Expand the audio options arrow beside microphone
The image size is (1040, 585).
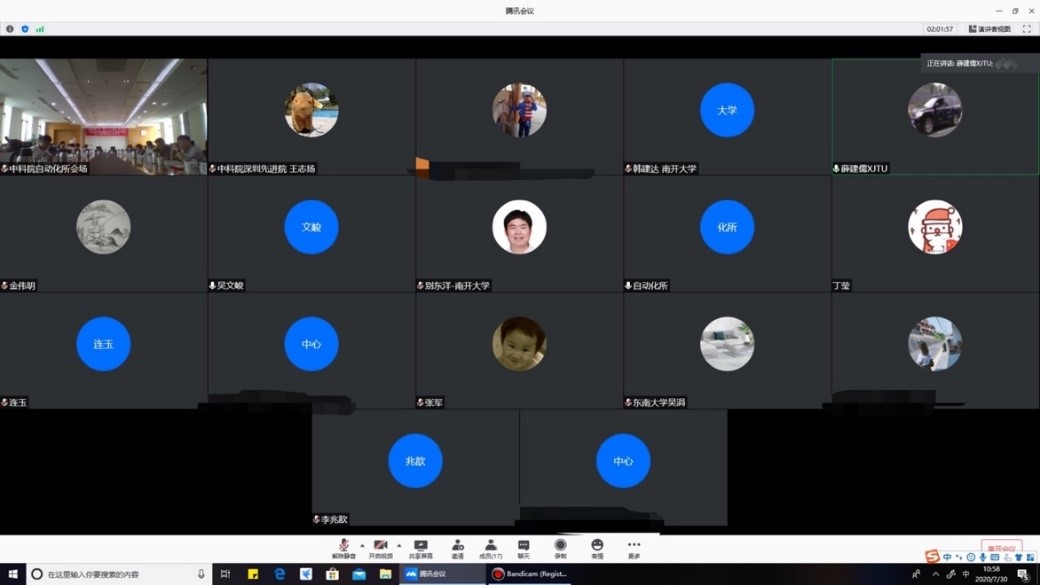[362, 546]
